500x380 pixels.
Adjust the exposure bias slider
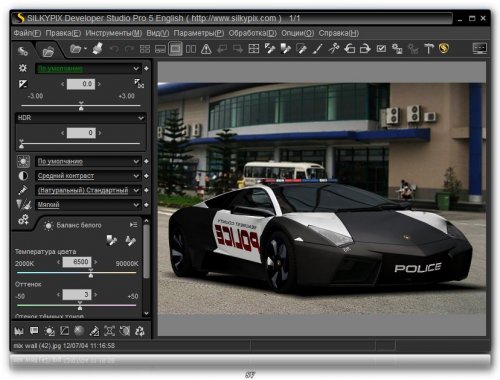pos(81,106)
